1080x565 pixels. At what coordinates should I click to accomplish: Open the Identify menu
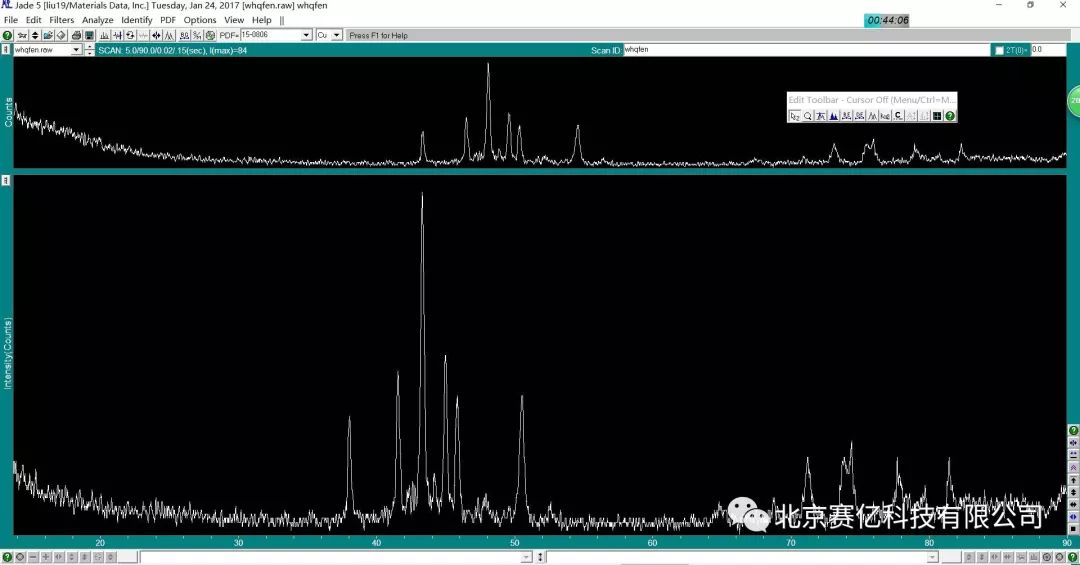(x=137, y=20)
